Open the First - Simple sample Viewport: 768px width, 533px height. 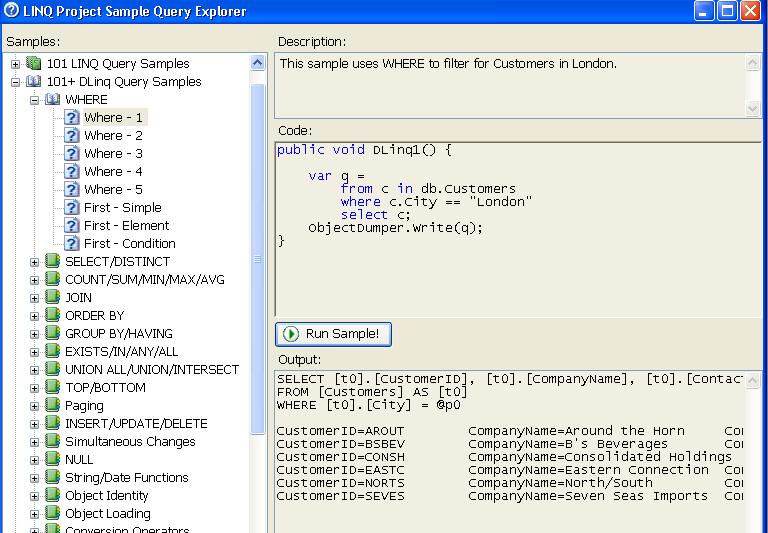tap(123, 208)
